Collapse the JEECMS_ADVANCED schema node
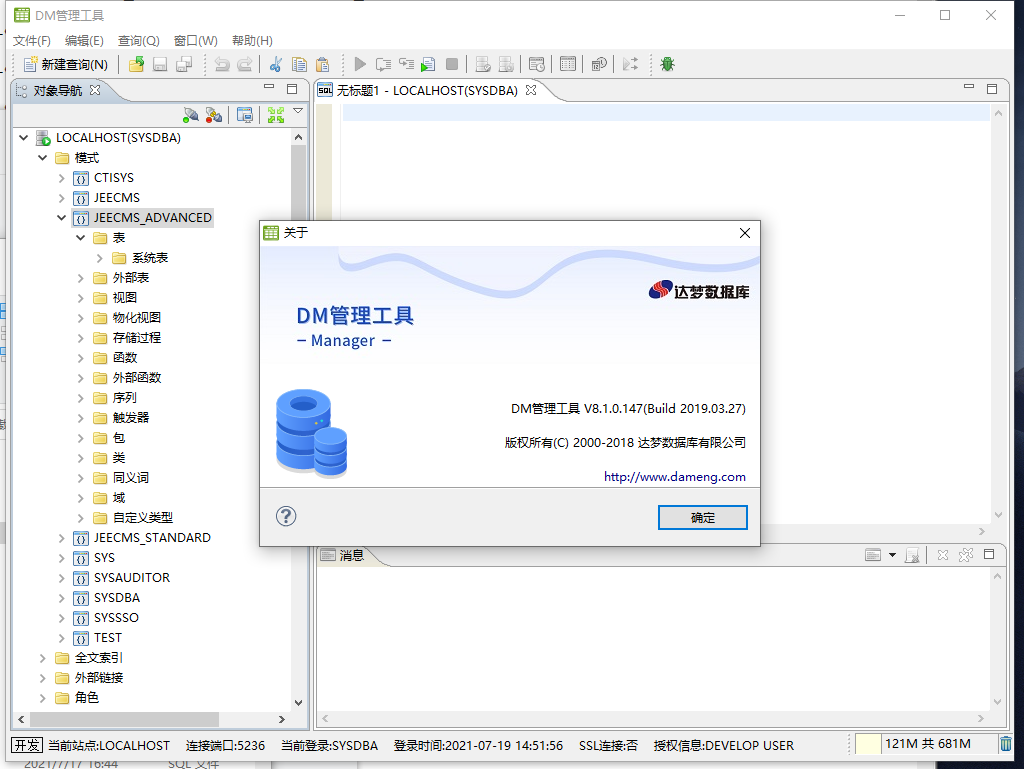This screenshot has height=769, width=1024. (61, 218)
